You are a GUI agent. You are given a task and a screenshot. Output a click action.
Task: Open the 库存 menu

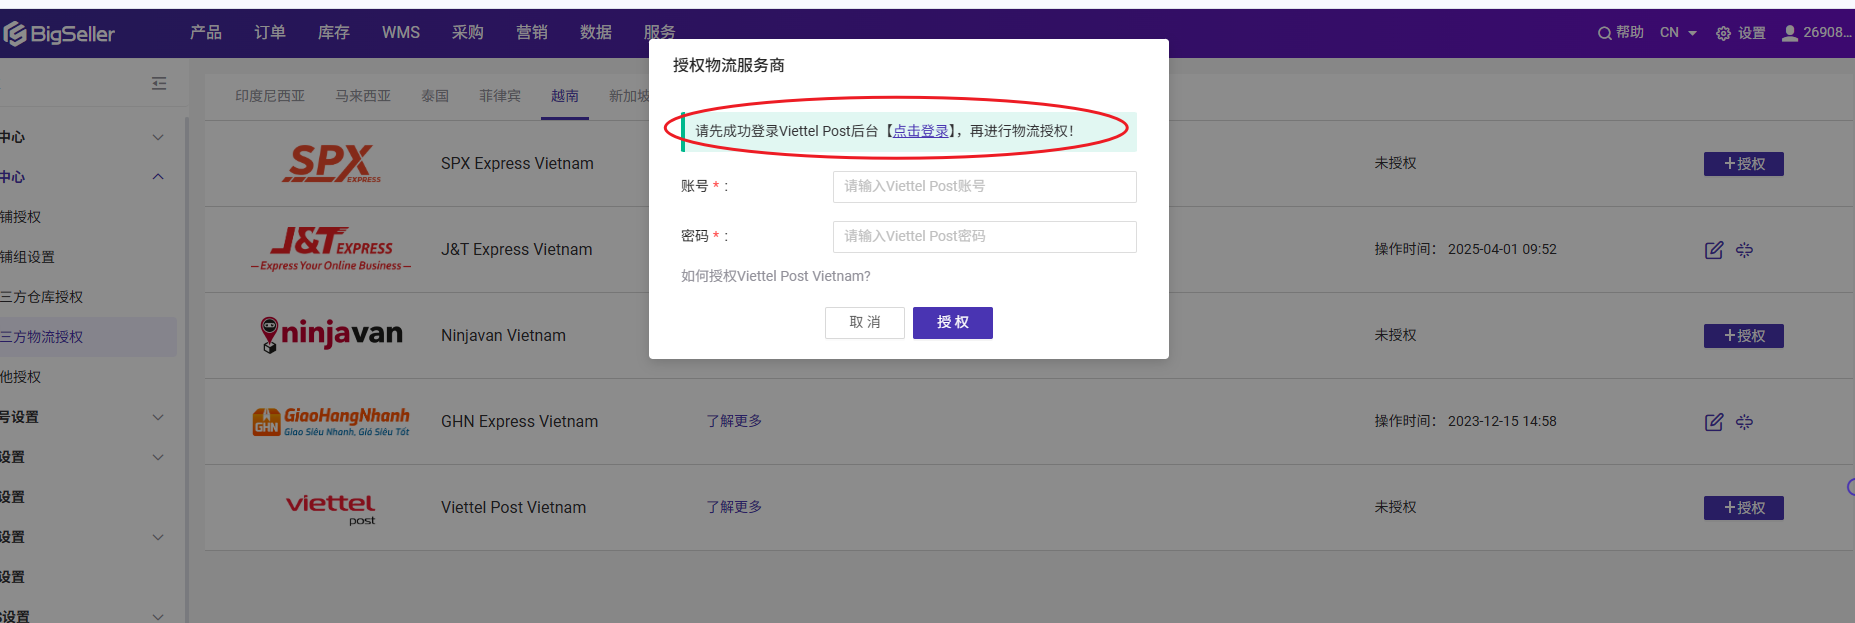334,33
